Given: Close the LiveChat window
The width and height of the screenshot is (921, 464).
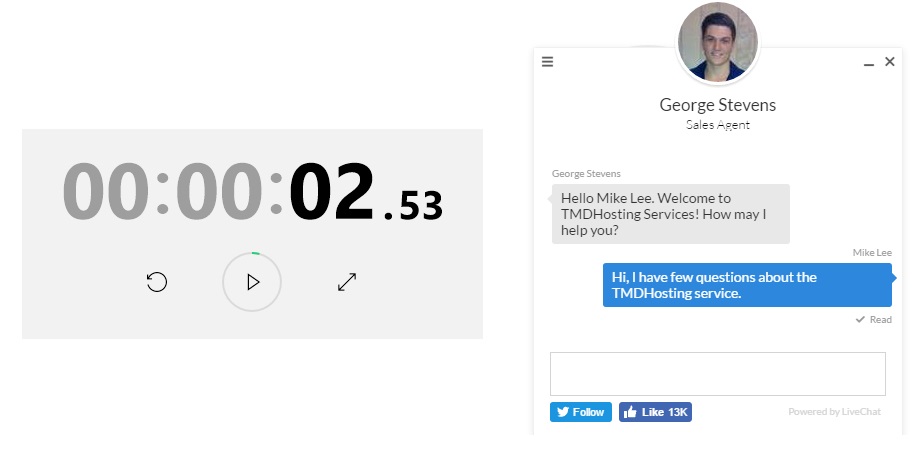Looking at the screenshot, I should [890, 61].
